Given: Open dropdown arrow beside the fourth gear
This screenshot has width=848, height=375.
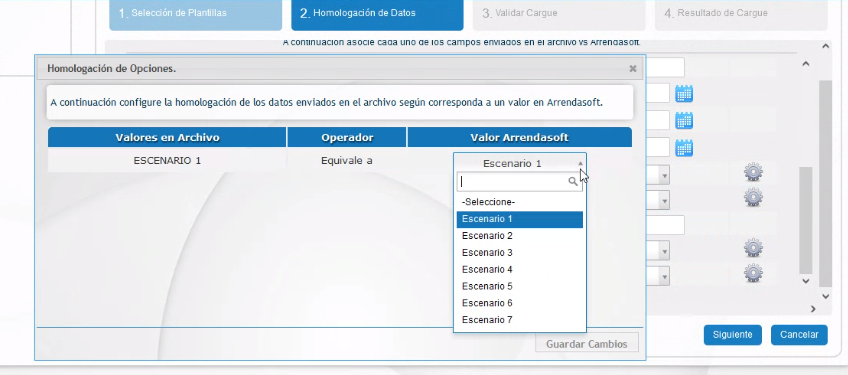Looking at the screenshot, I should click(664, 276).
